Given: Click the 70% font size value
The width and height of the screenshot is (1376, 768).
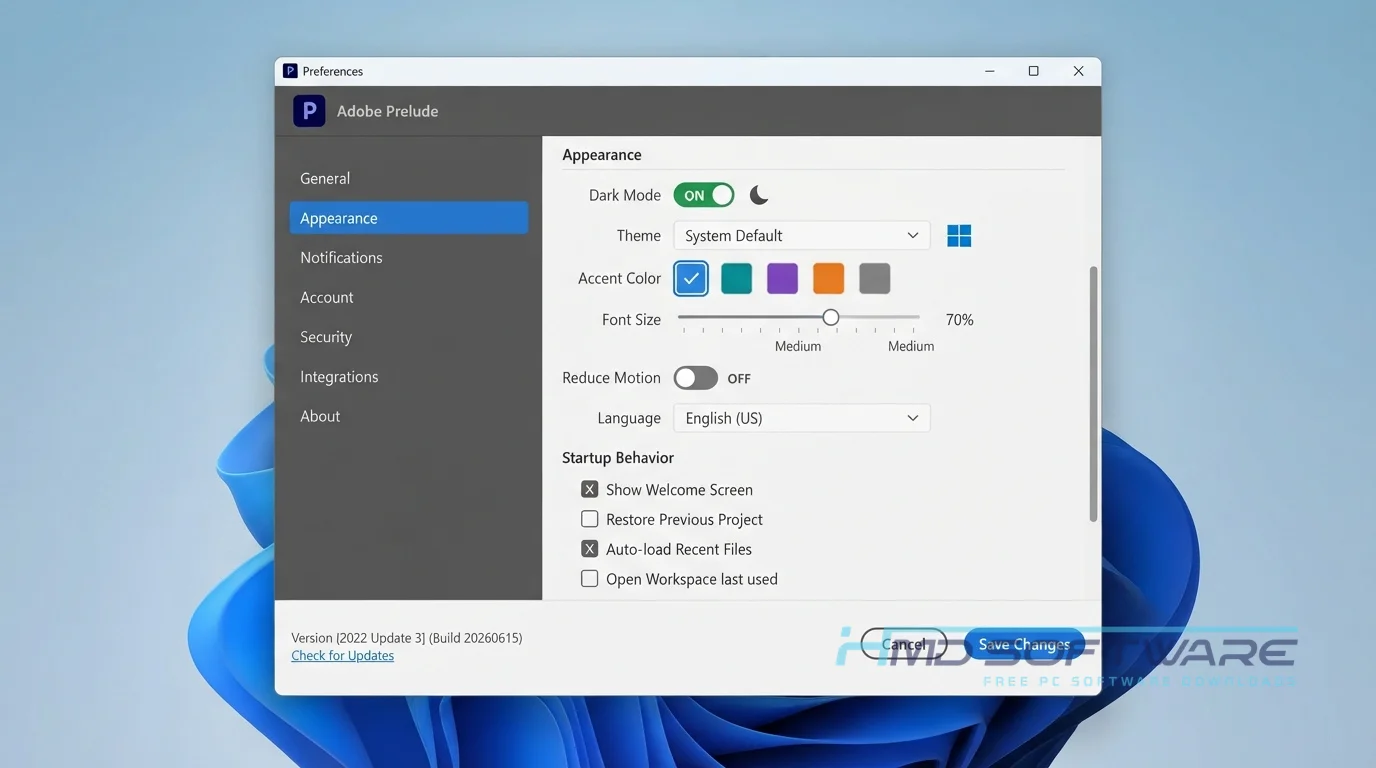Looking at the screenshot, I should click(x=960, y=320).
